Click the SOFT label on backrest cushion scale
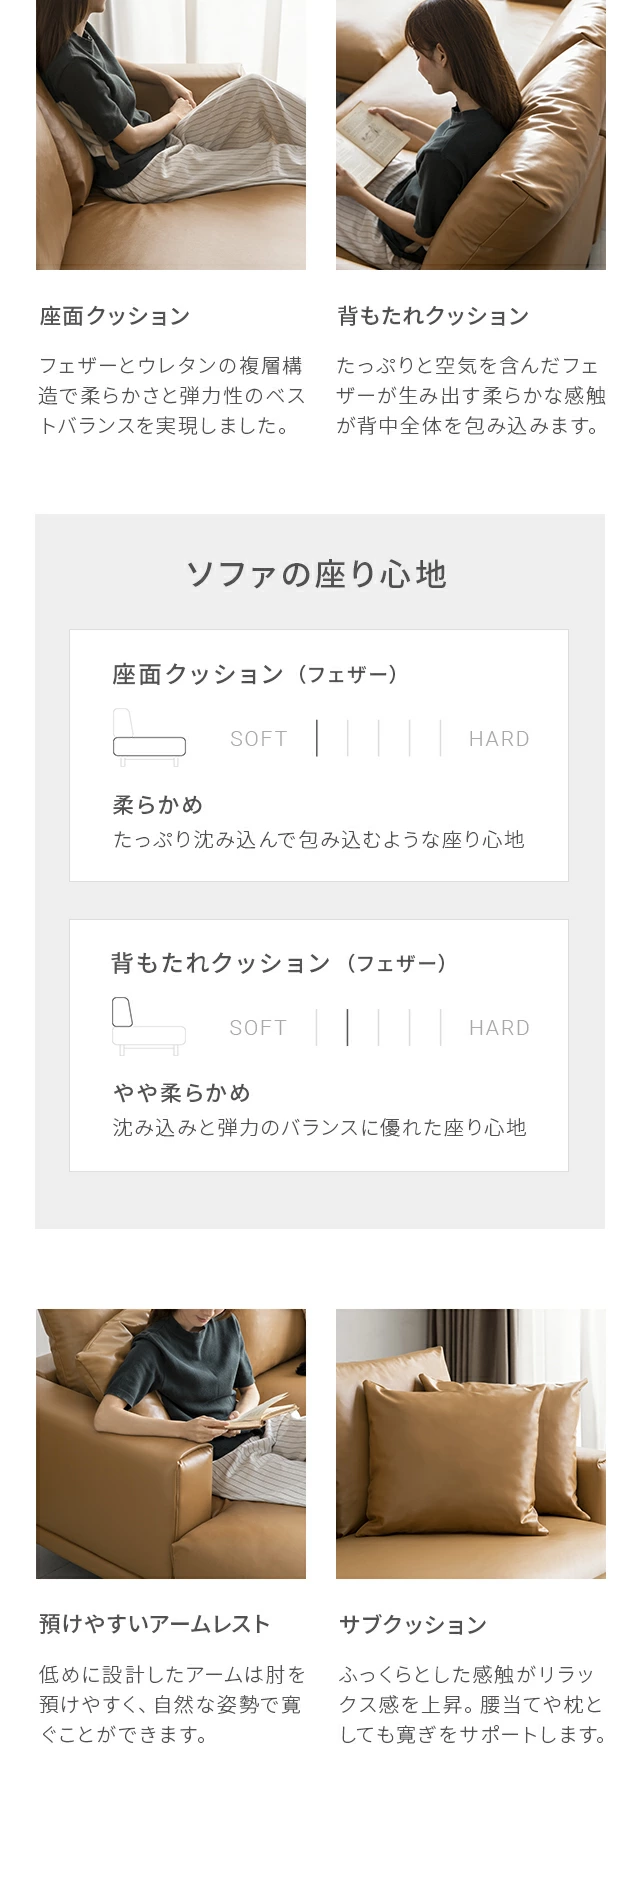 click(x=258, y=1028)
